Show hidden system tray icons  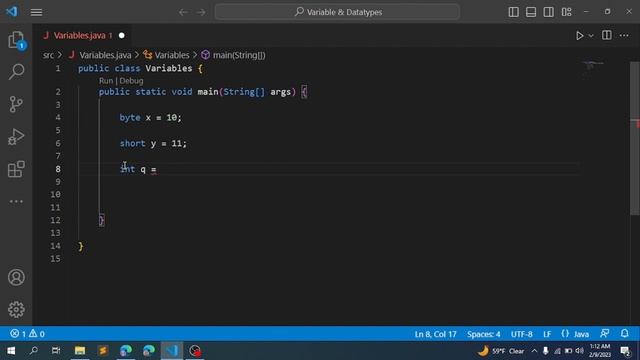click(534, 351)
